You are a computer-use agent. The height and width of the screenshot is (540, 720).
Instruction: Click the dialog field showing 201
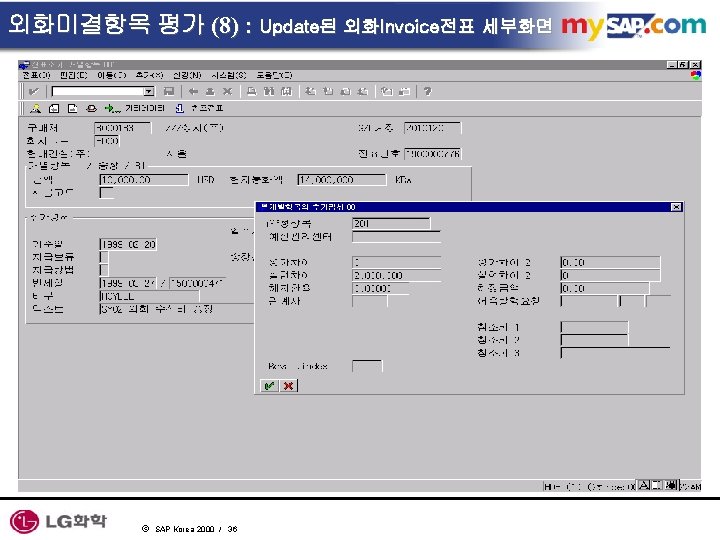tap(391, 224)
